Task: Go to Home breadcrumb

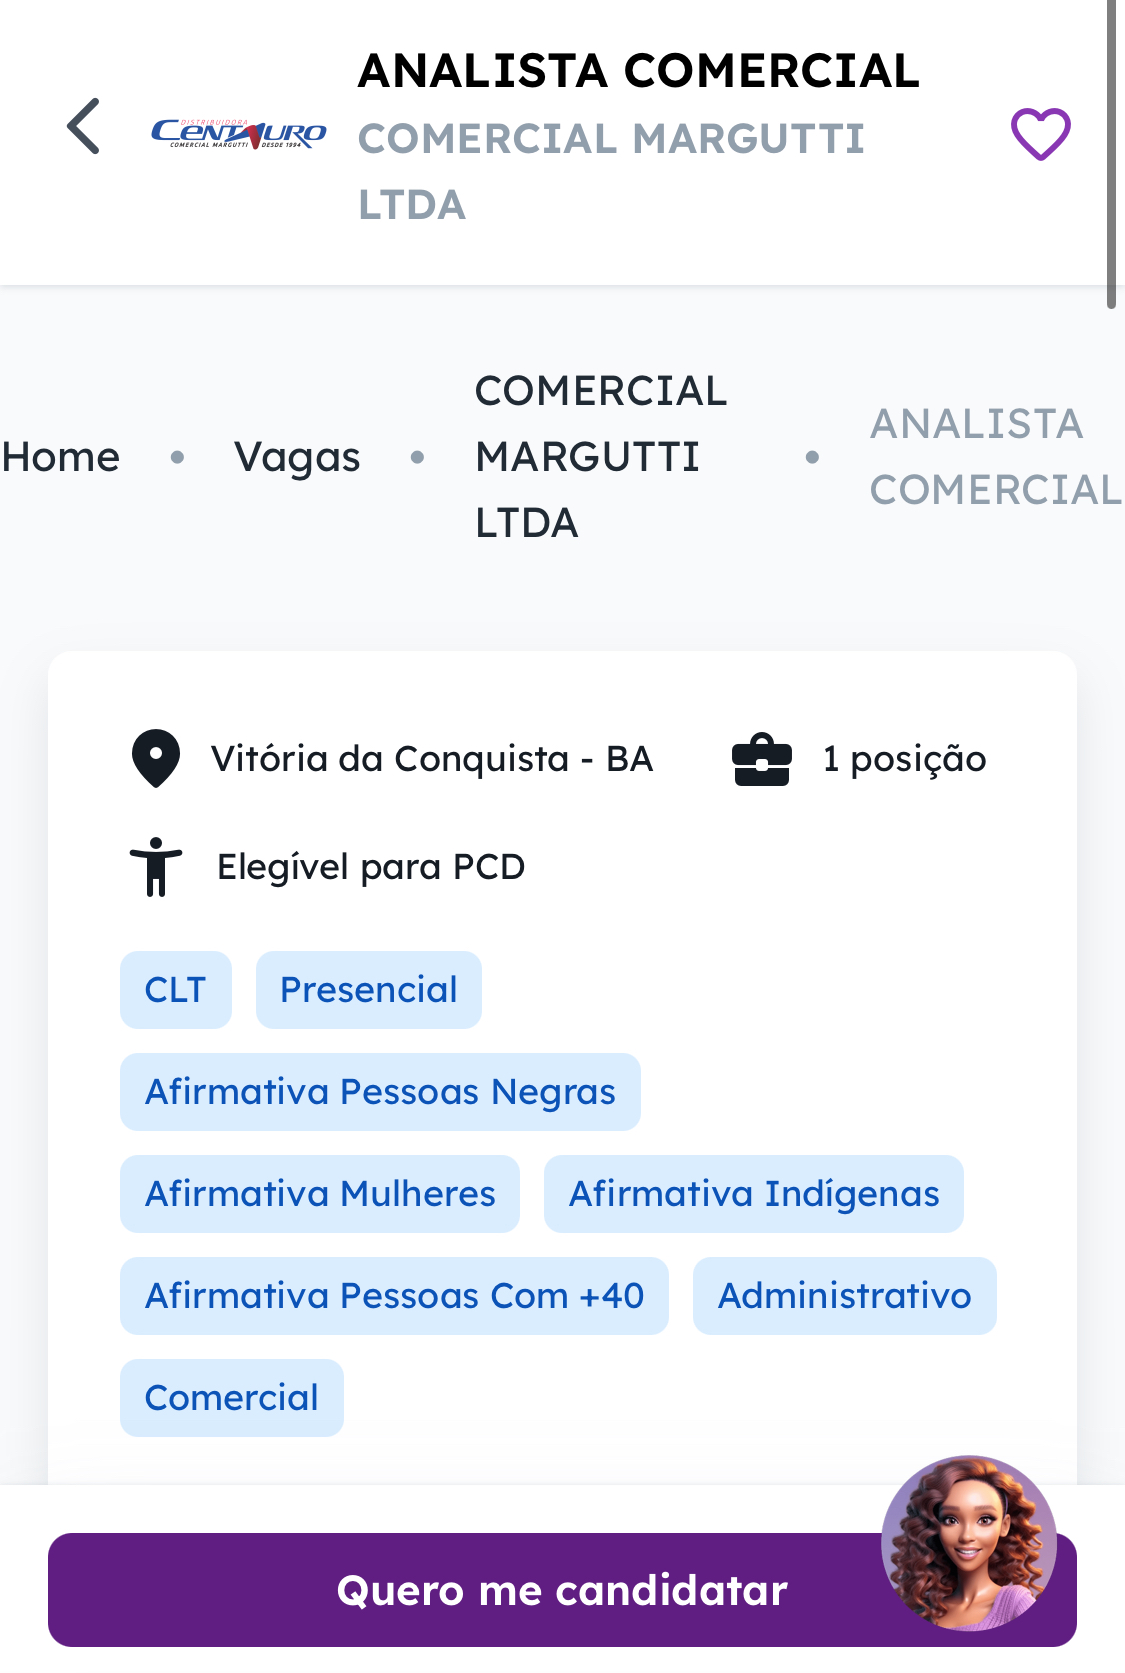Action: point(61,457)
